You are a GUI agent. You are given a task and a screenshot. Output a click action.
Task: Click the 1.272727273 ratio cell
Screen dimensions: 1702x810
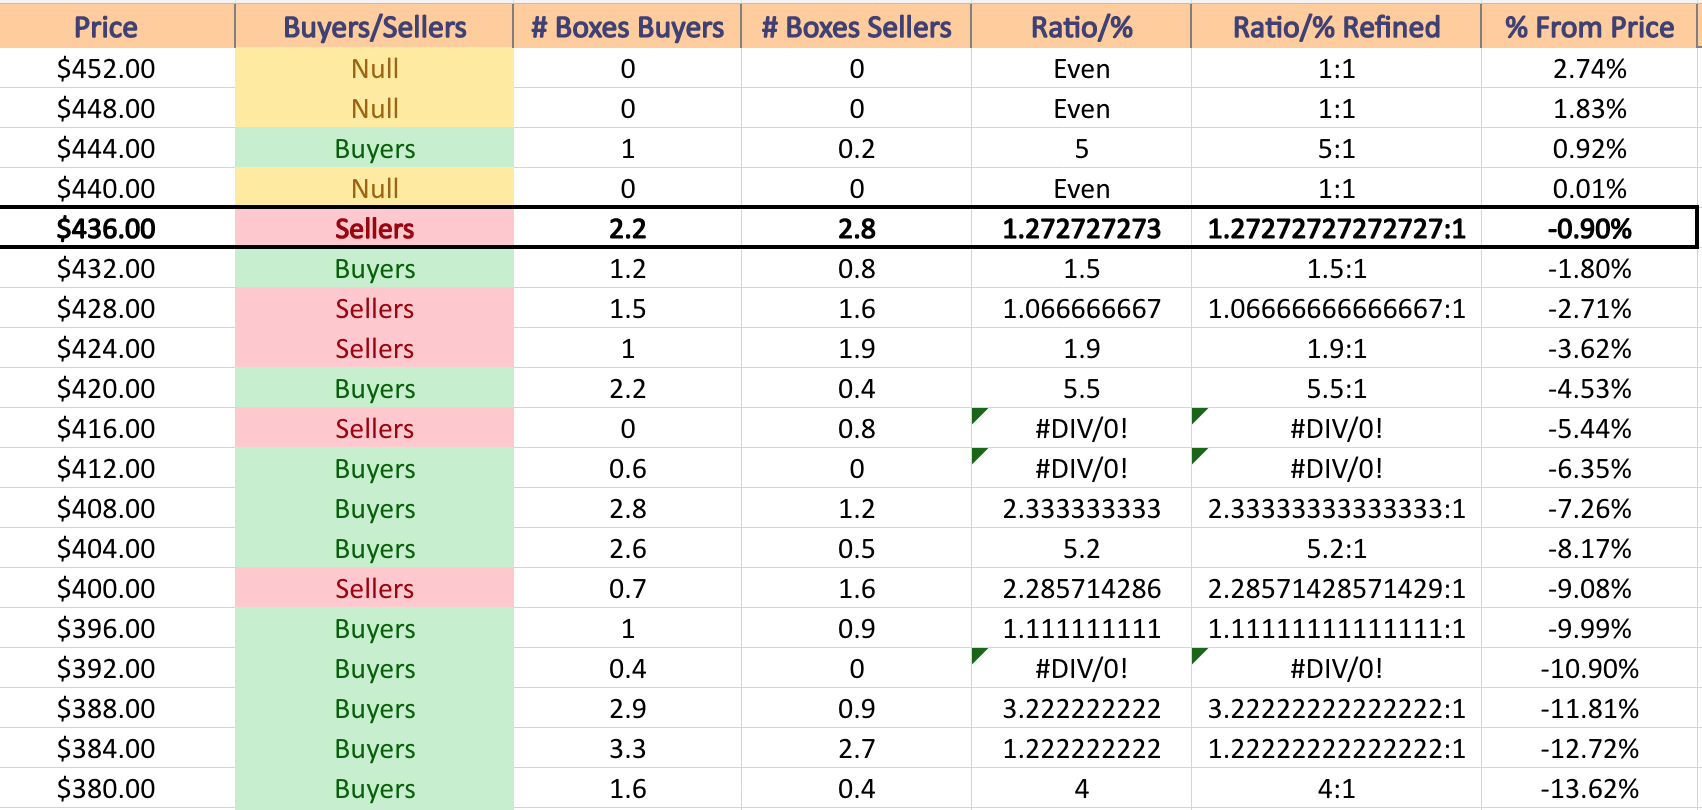[x=1081, y=229]
